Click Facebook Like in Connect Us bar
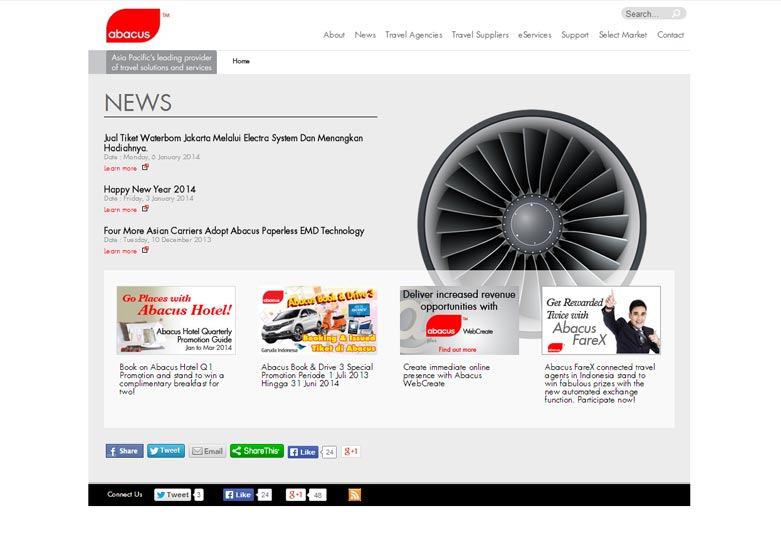Image resolution: width=781 pixels, height=536 pixels. pyautogui.click(x=238, y=495)
